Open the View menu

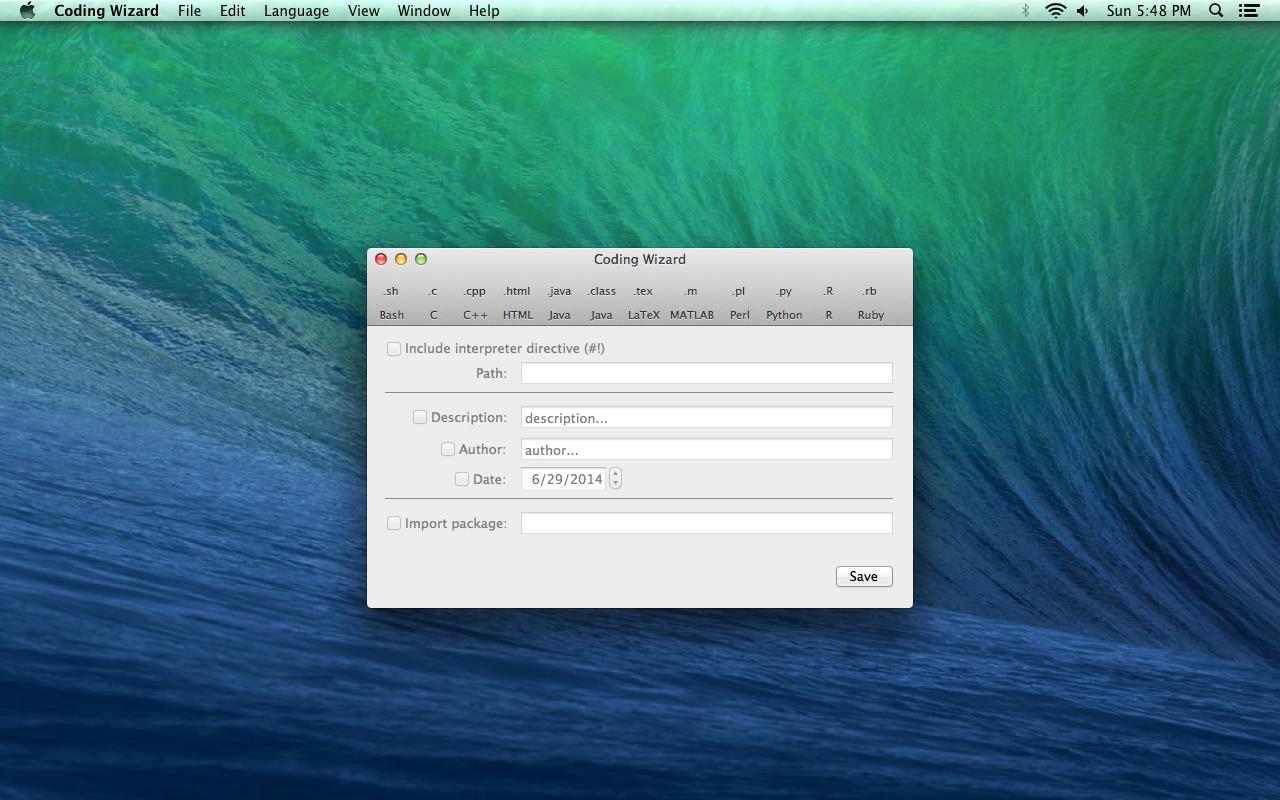(363, 11)
